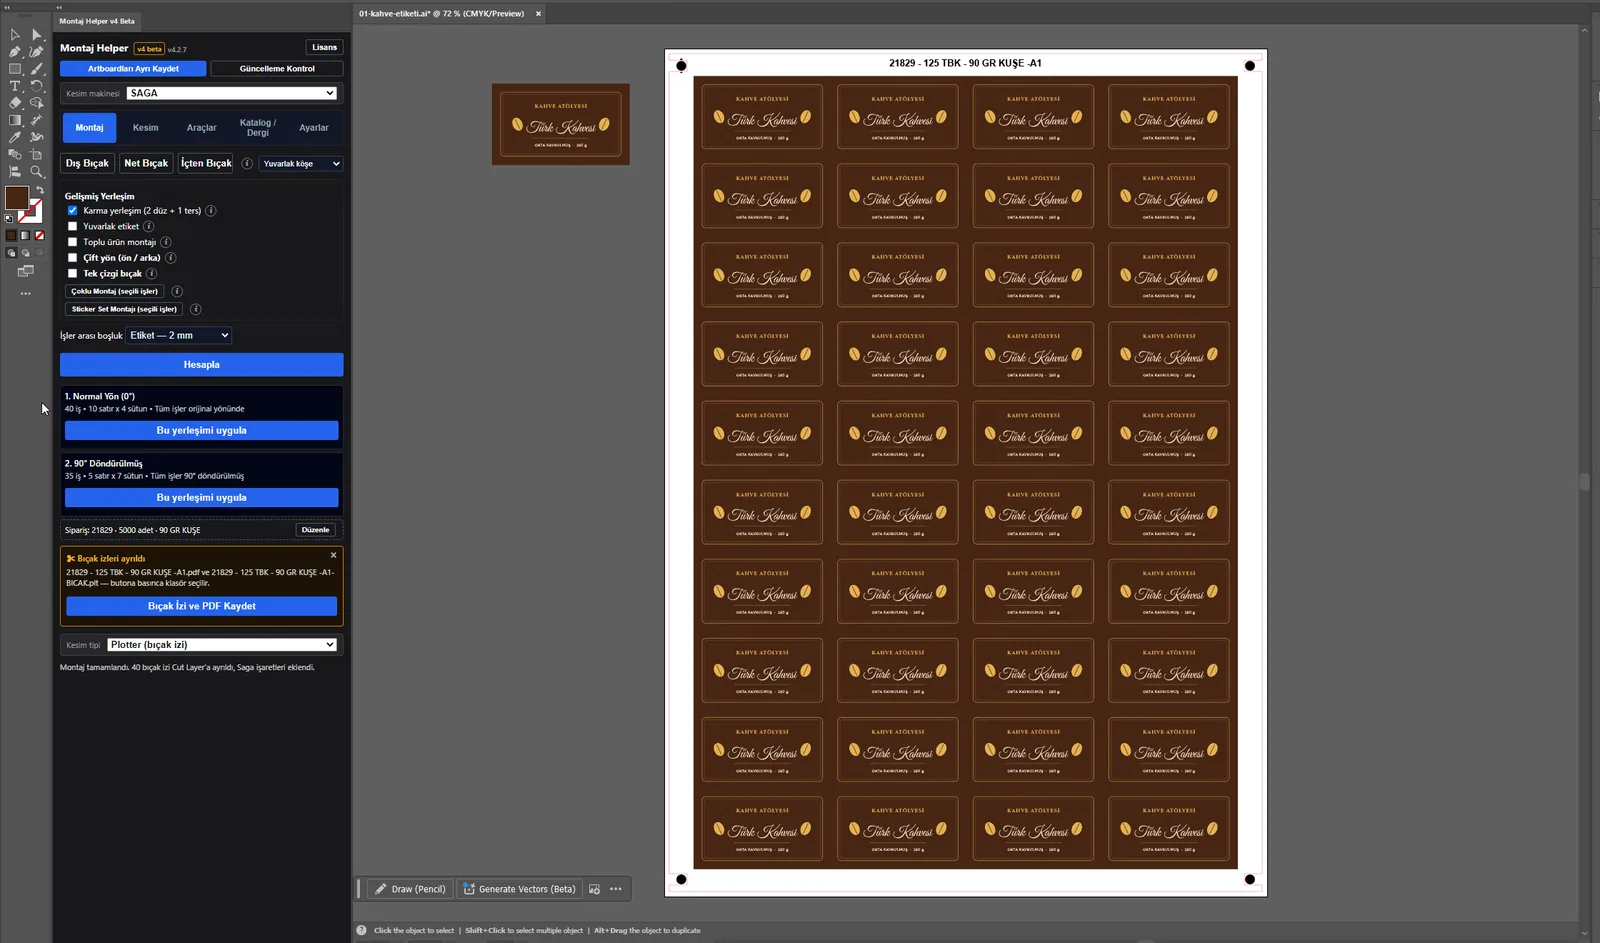Open the Kesim makinesi SAGA dropdown
Viewport: 1600px width, 943px height.
231,93
